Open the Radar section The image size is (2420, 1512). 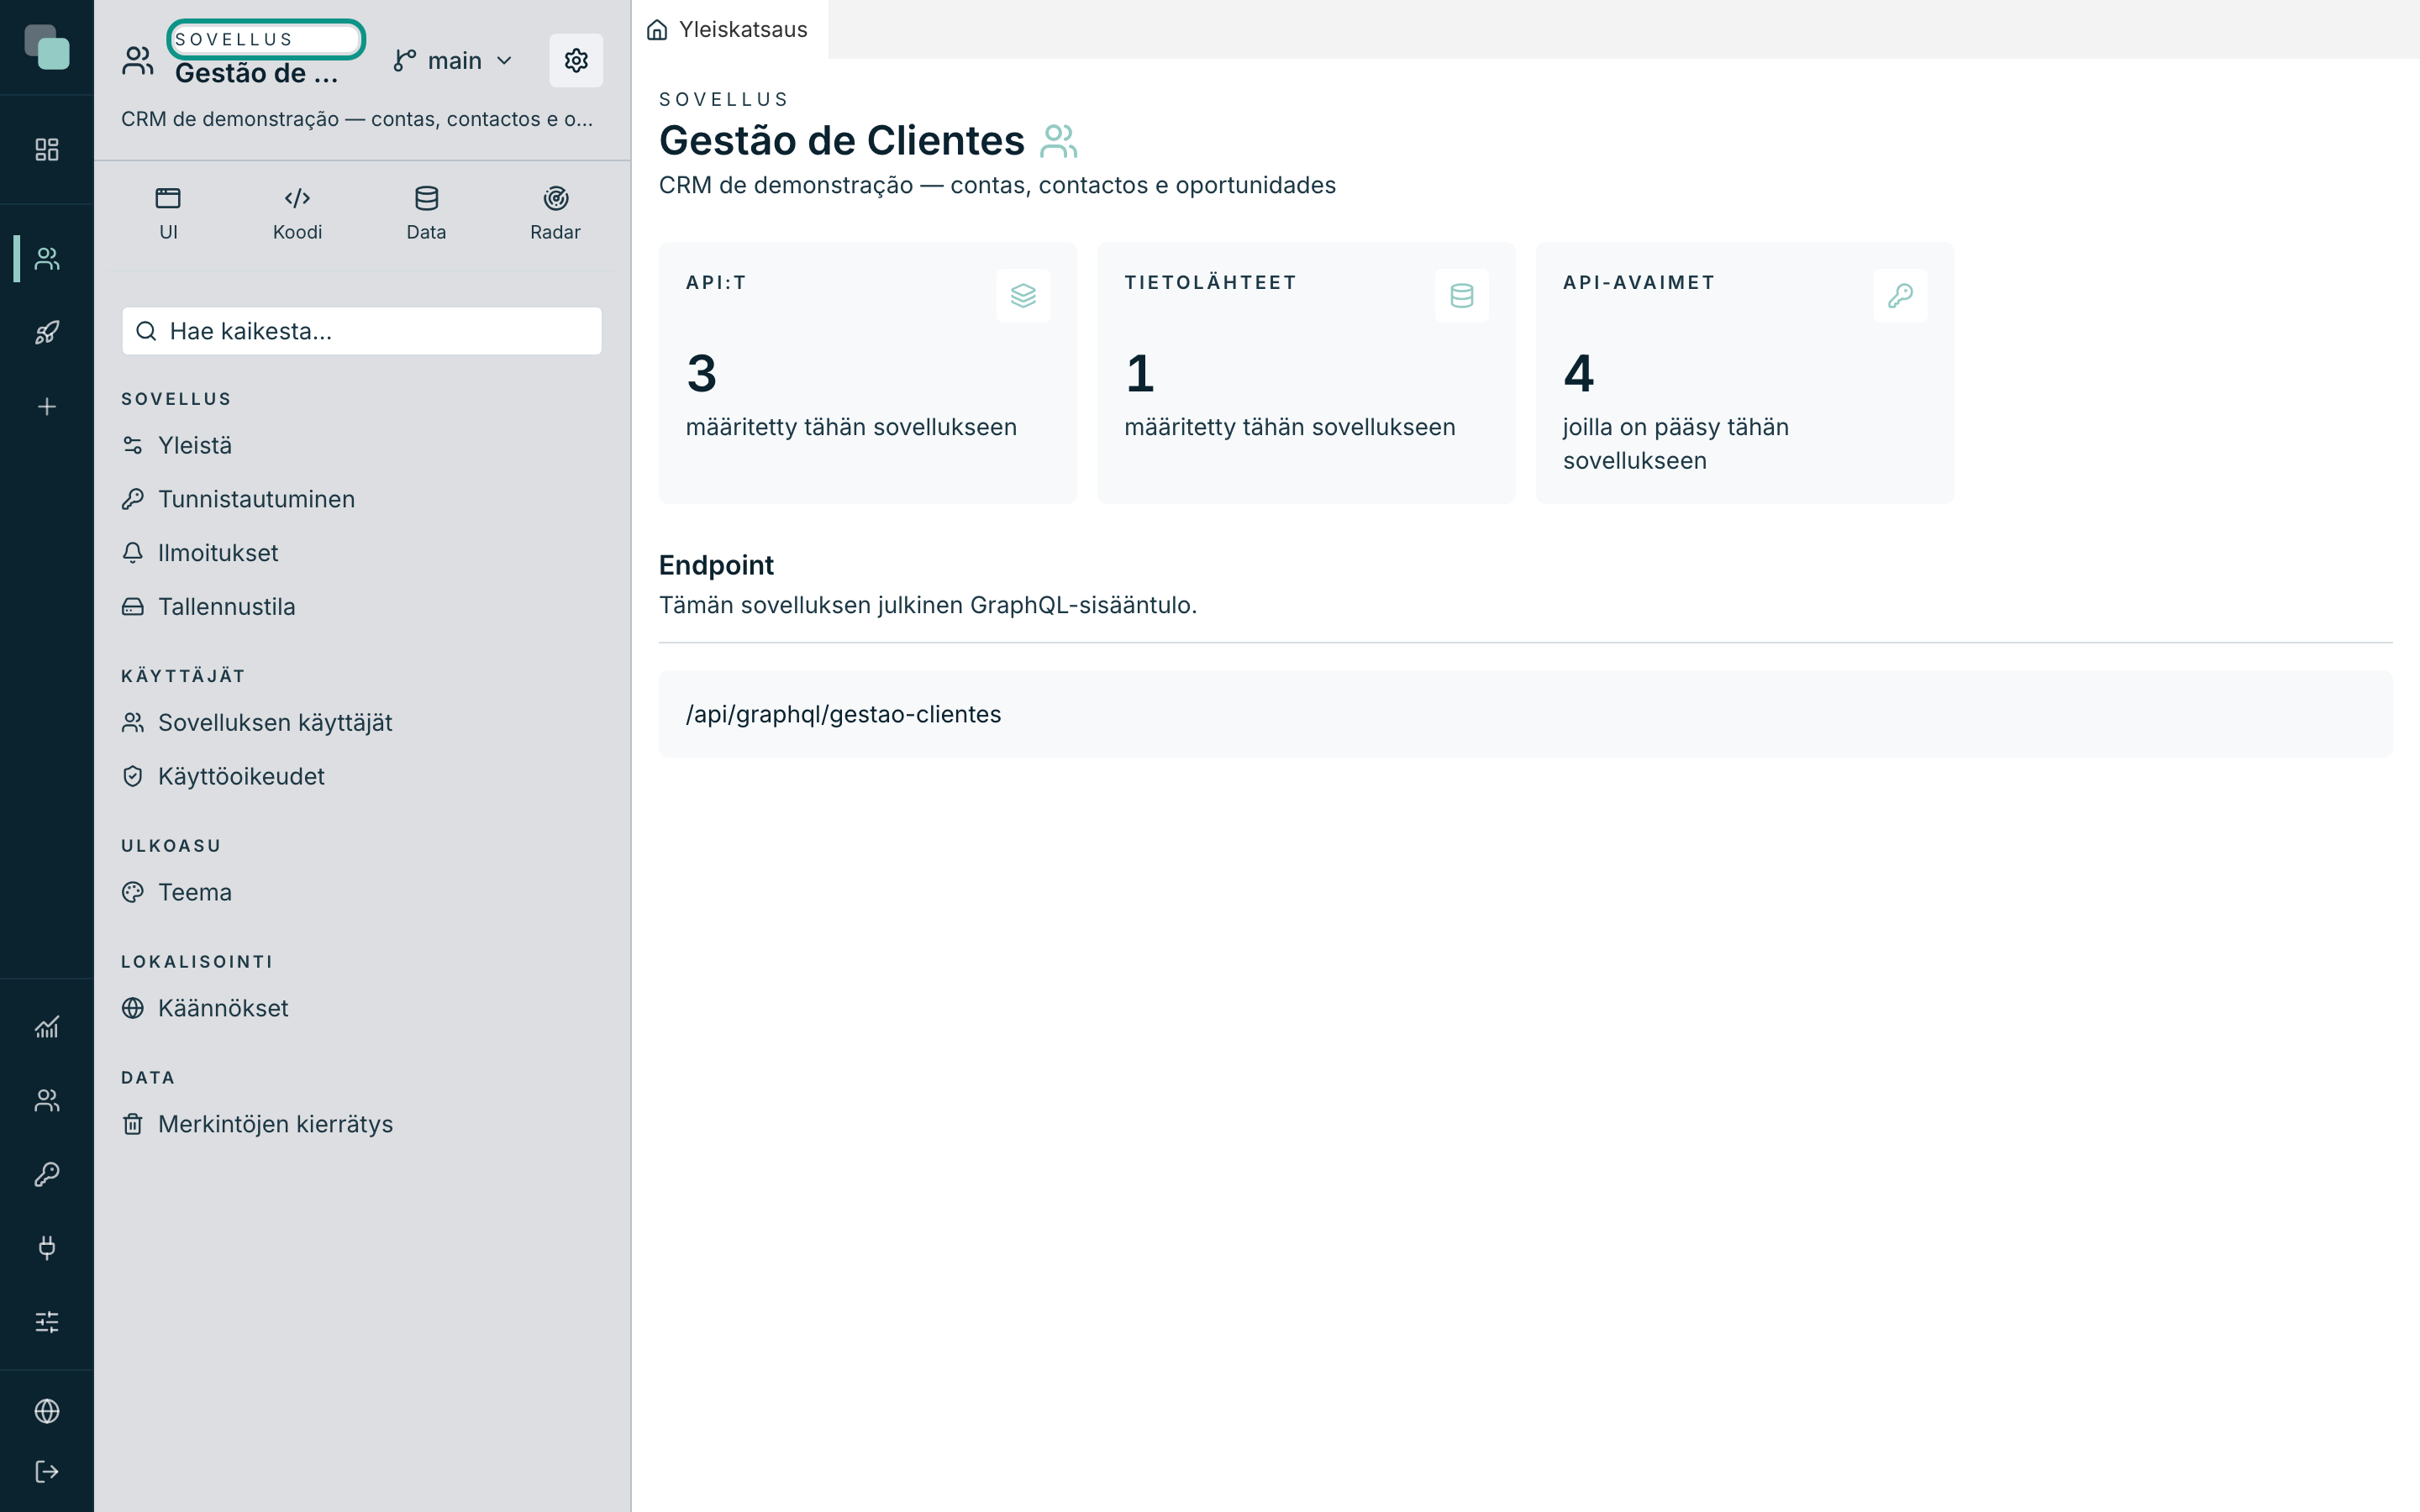pos(555,214)
